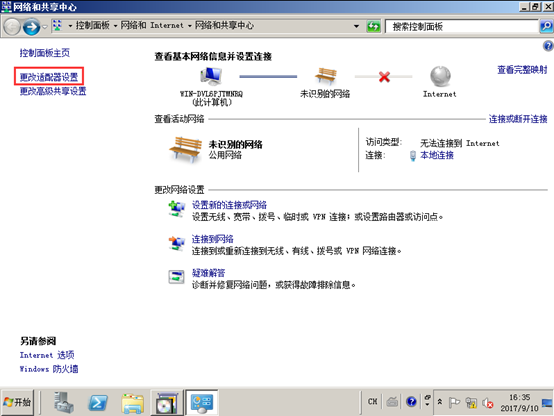The image size is (554, 416).
Task: Open the disc media taskbar icon
Action: pyautogui.click(x=166, y=403)
